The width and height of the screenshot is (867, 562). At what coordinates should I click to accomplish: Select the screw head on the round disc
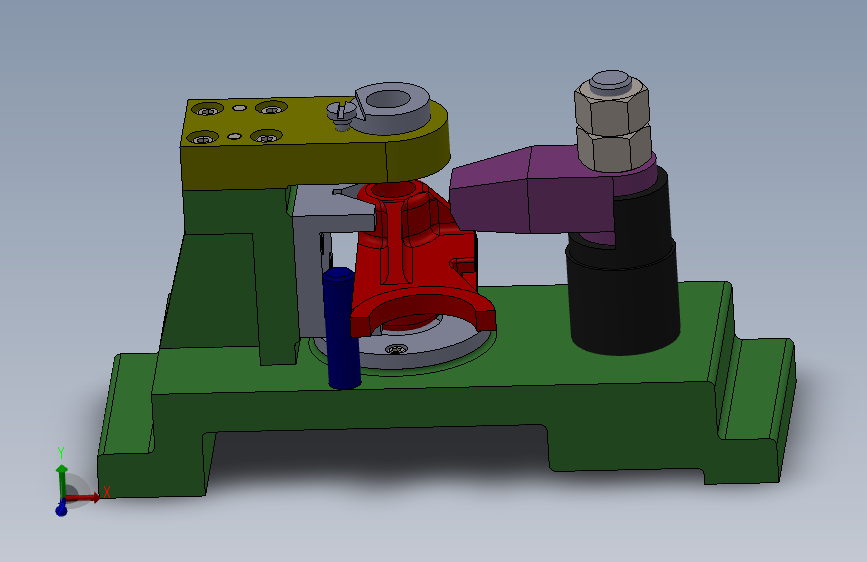(x=396, y=349)
